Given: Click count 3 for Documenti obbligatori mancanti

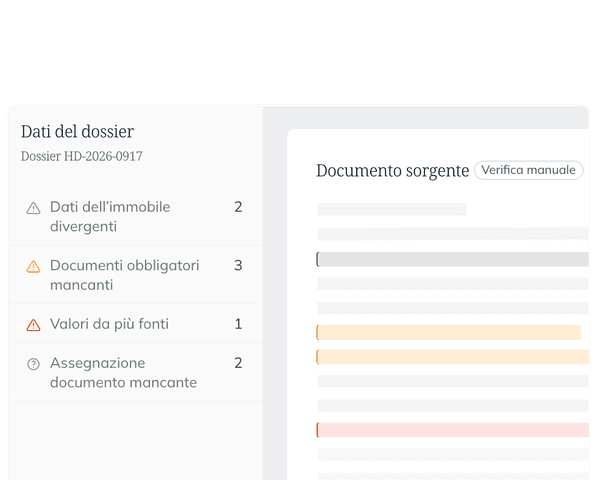Looking at the screenshot, I should (238, 266).
